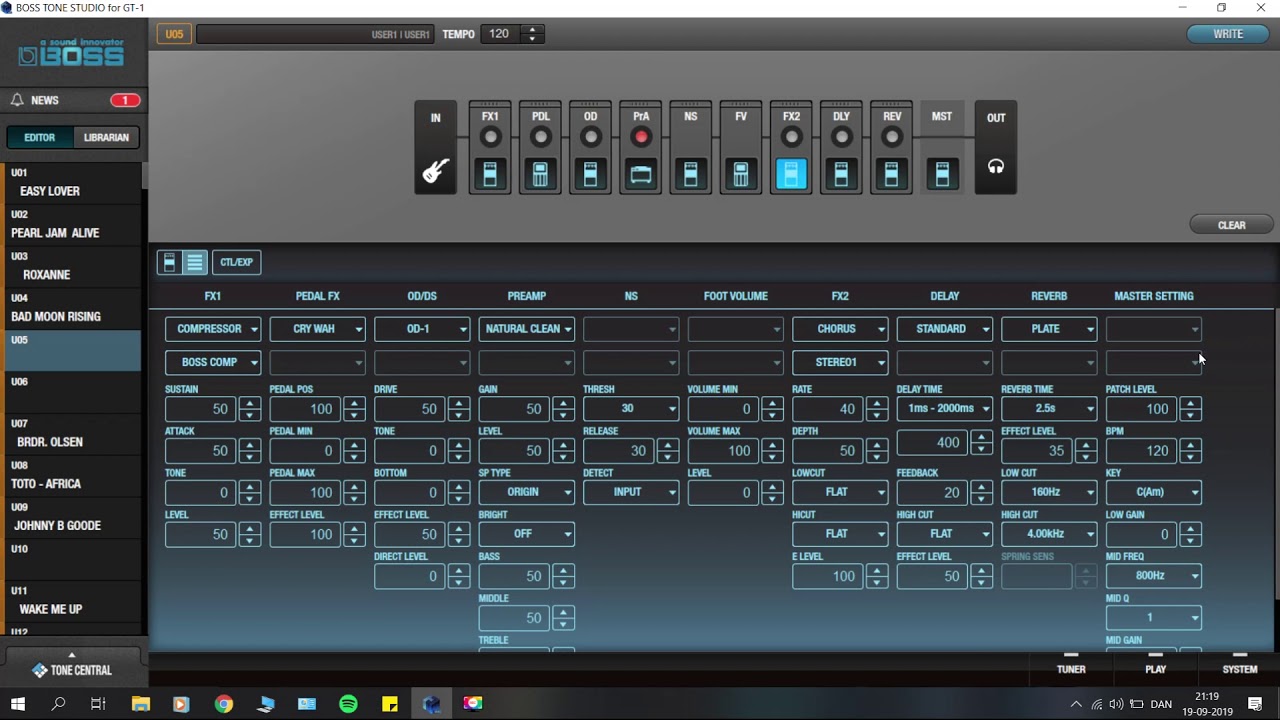Open the FX1 pedal in signal chain
Viewport: 1280px width, 720px height.
coord(490,174)
